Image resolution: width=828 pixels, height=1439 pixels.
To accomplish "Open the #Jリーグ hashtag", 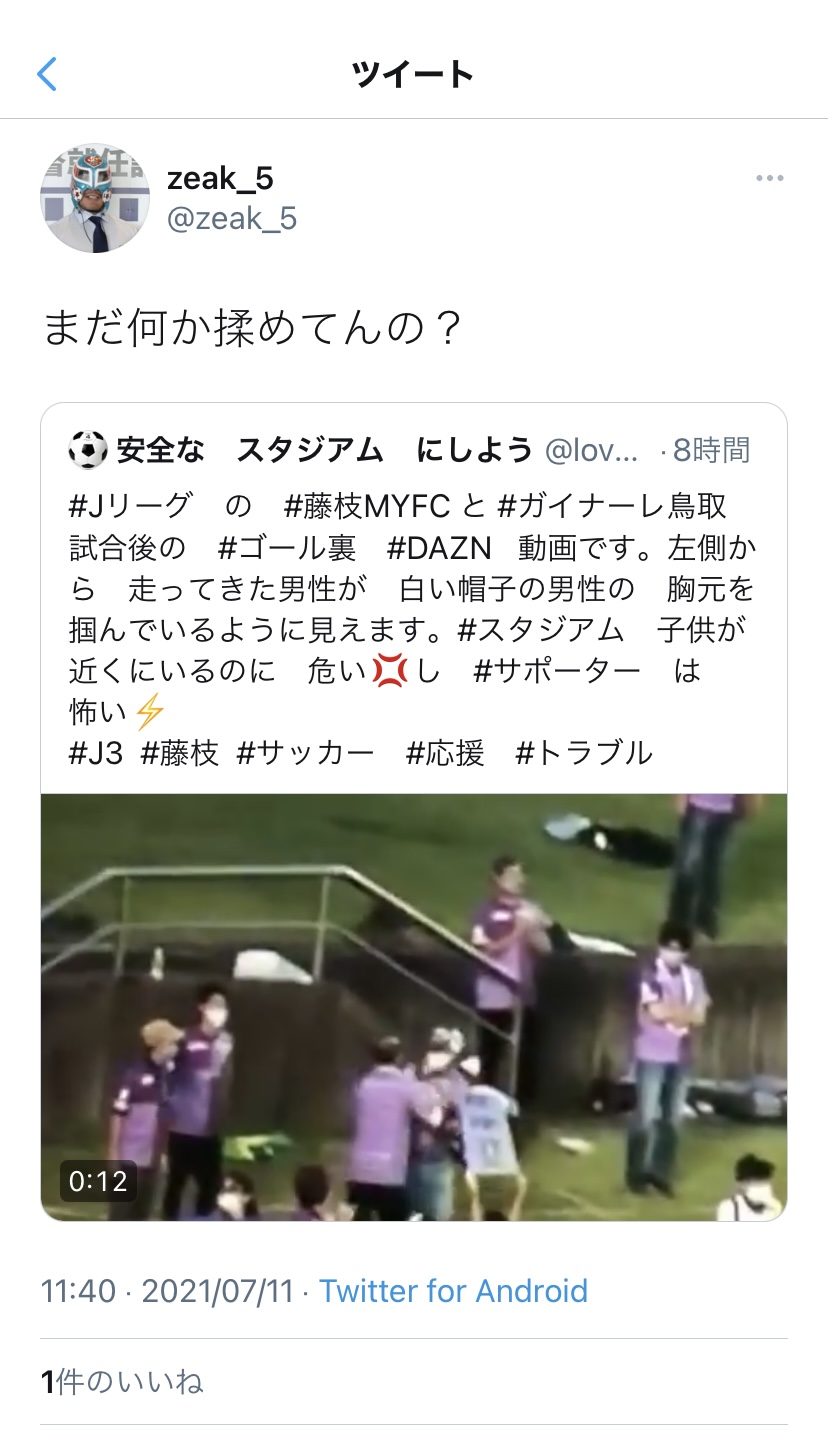I will 129,506.
